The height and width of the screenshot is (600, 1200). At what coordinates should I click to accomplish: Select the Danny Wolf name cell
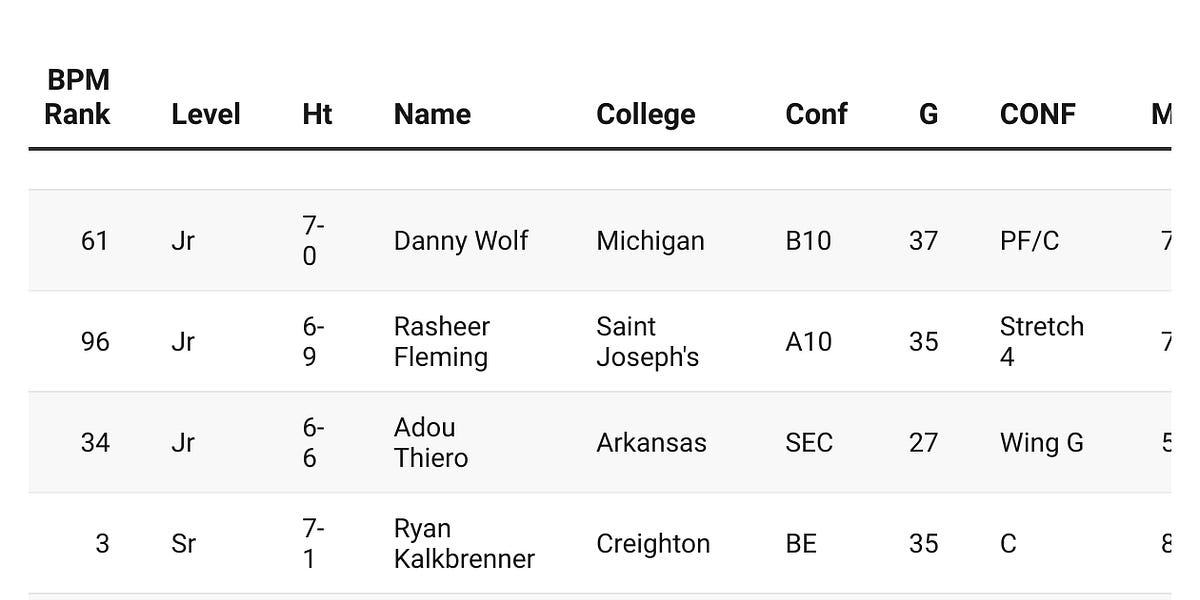click(x=461, y=241)
